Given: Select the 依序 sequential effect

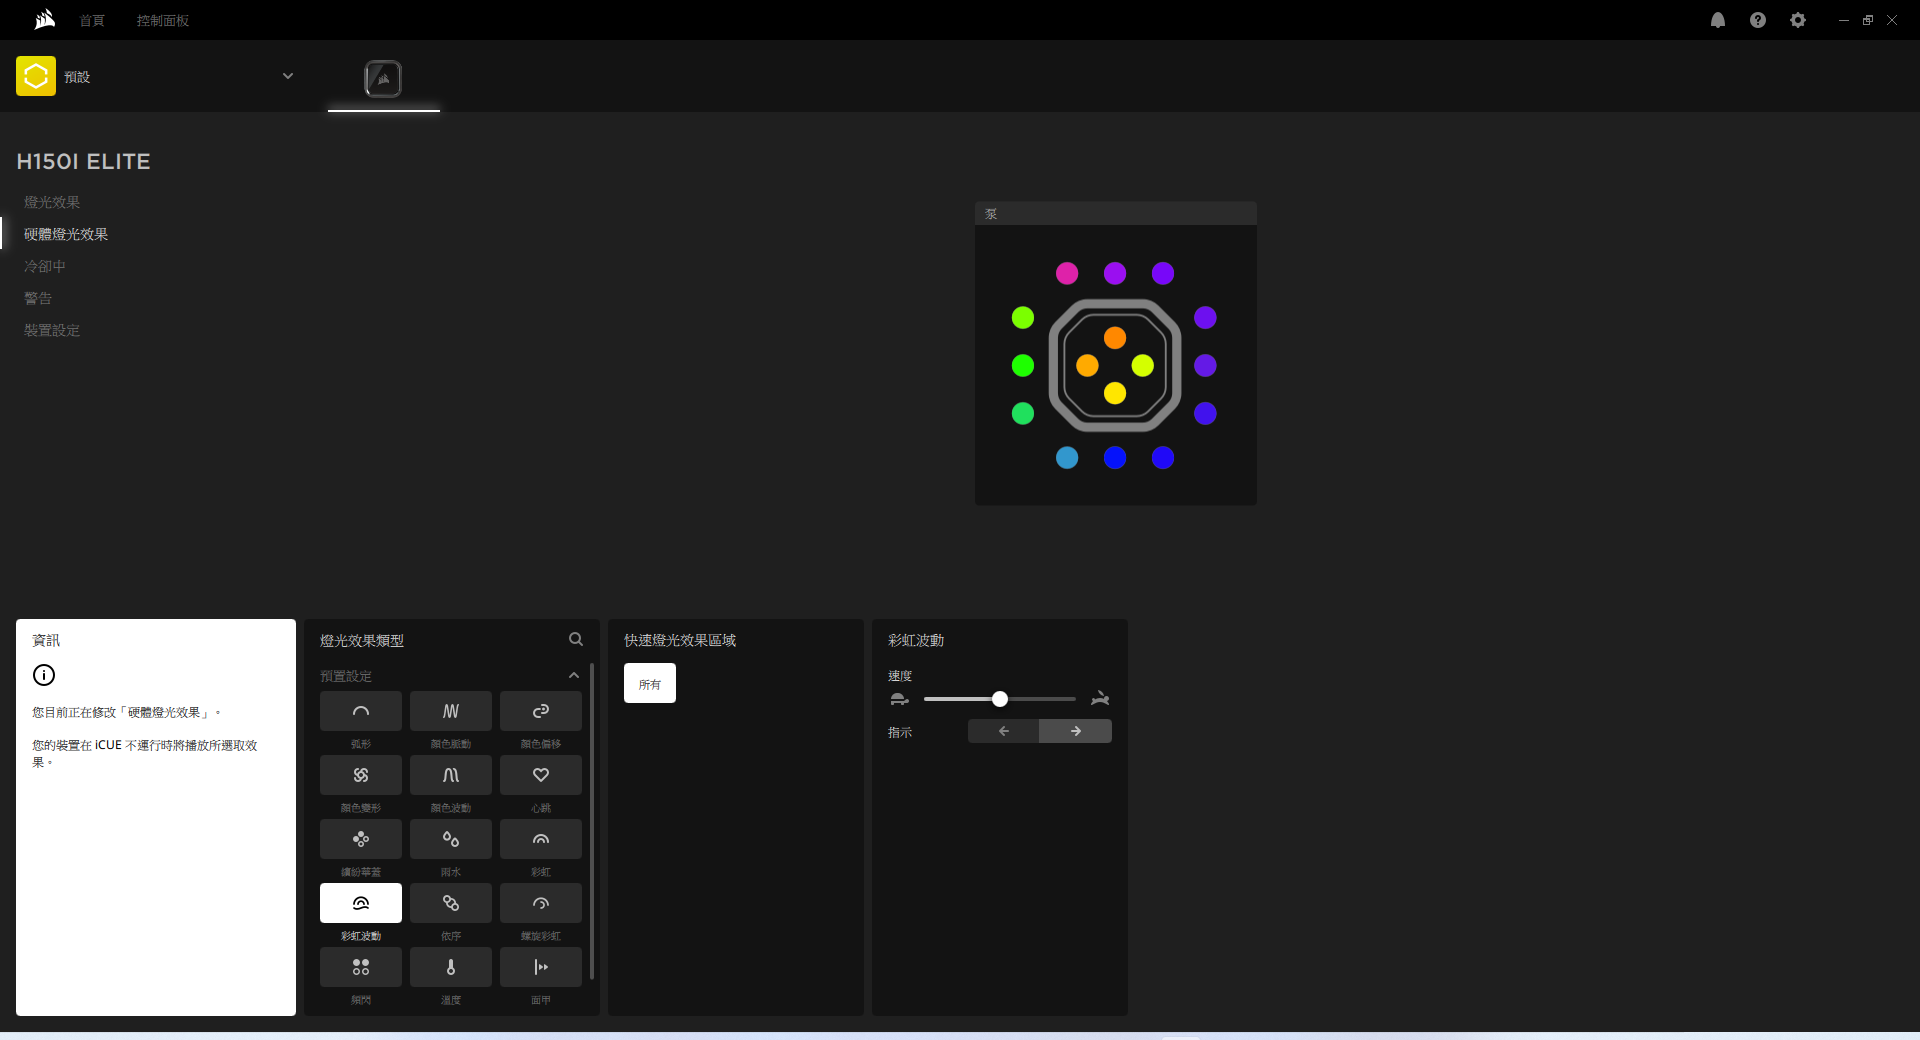Looking at the screenshot, I should 450,903.
